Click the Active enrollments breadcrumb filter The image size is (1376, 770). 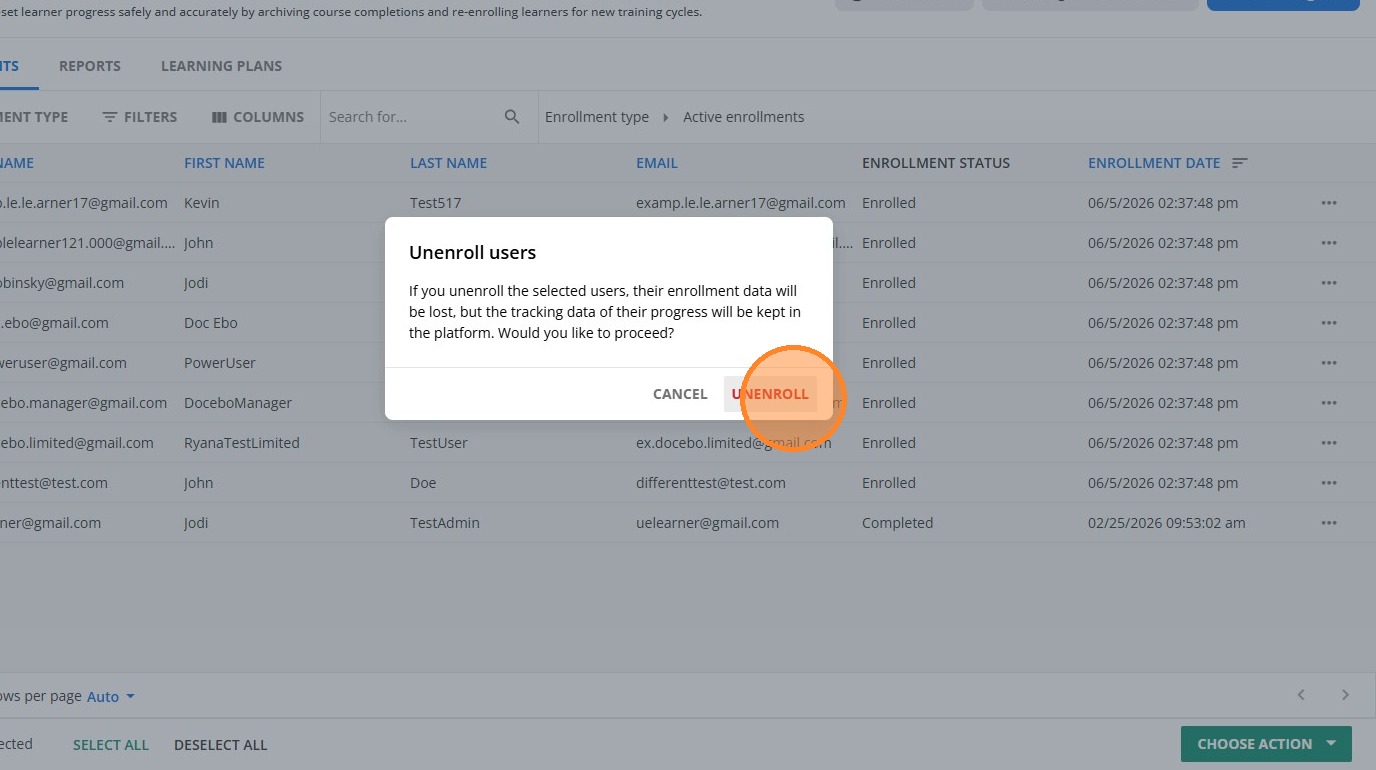(x=743, y=117)
